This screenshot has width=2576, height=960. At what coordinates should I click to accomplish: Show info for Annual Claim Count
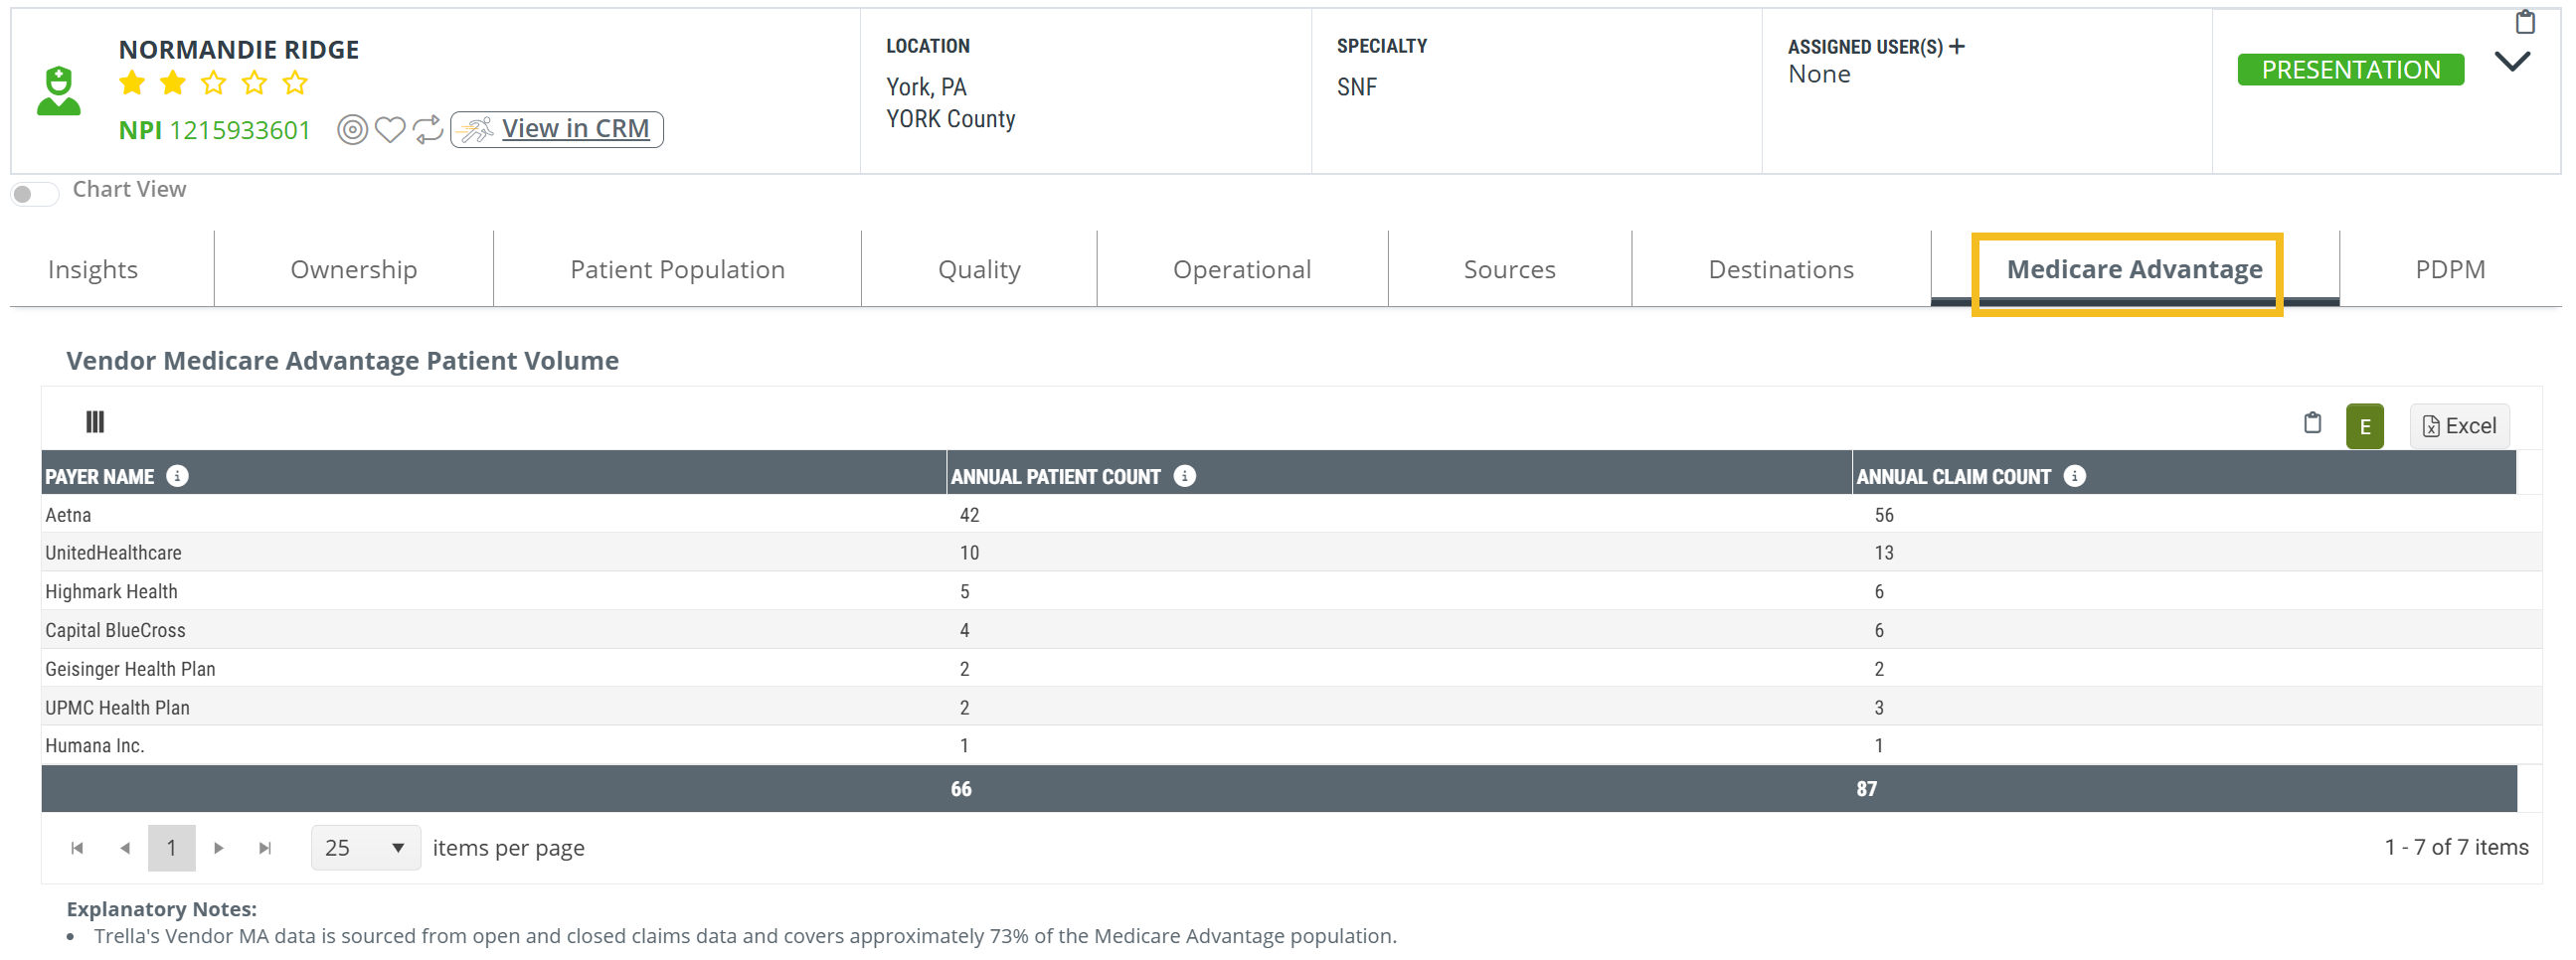pyautogui.click(x=2074, y=476)
